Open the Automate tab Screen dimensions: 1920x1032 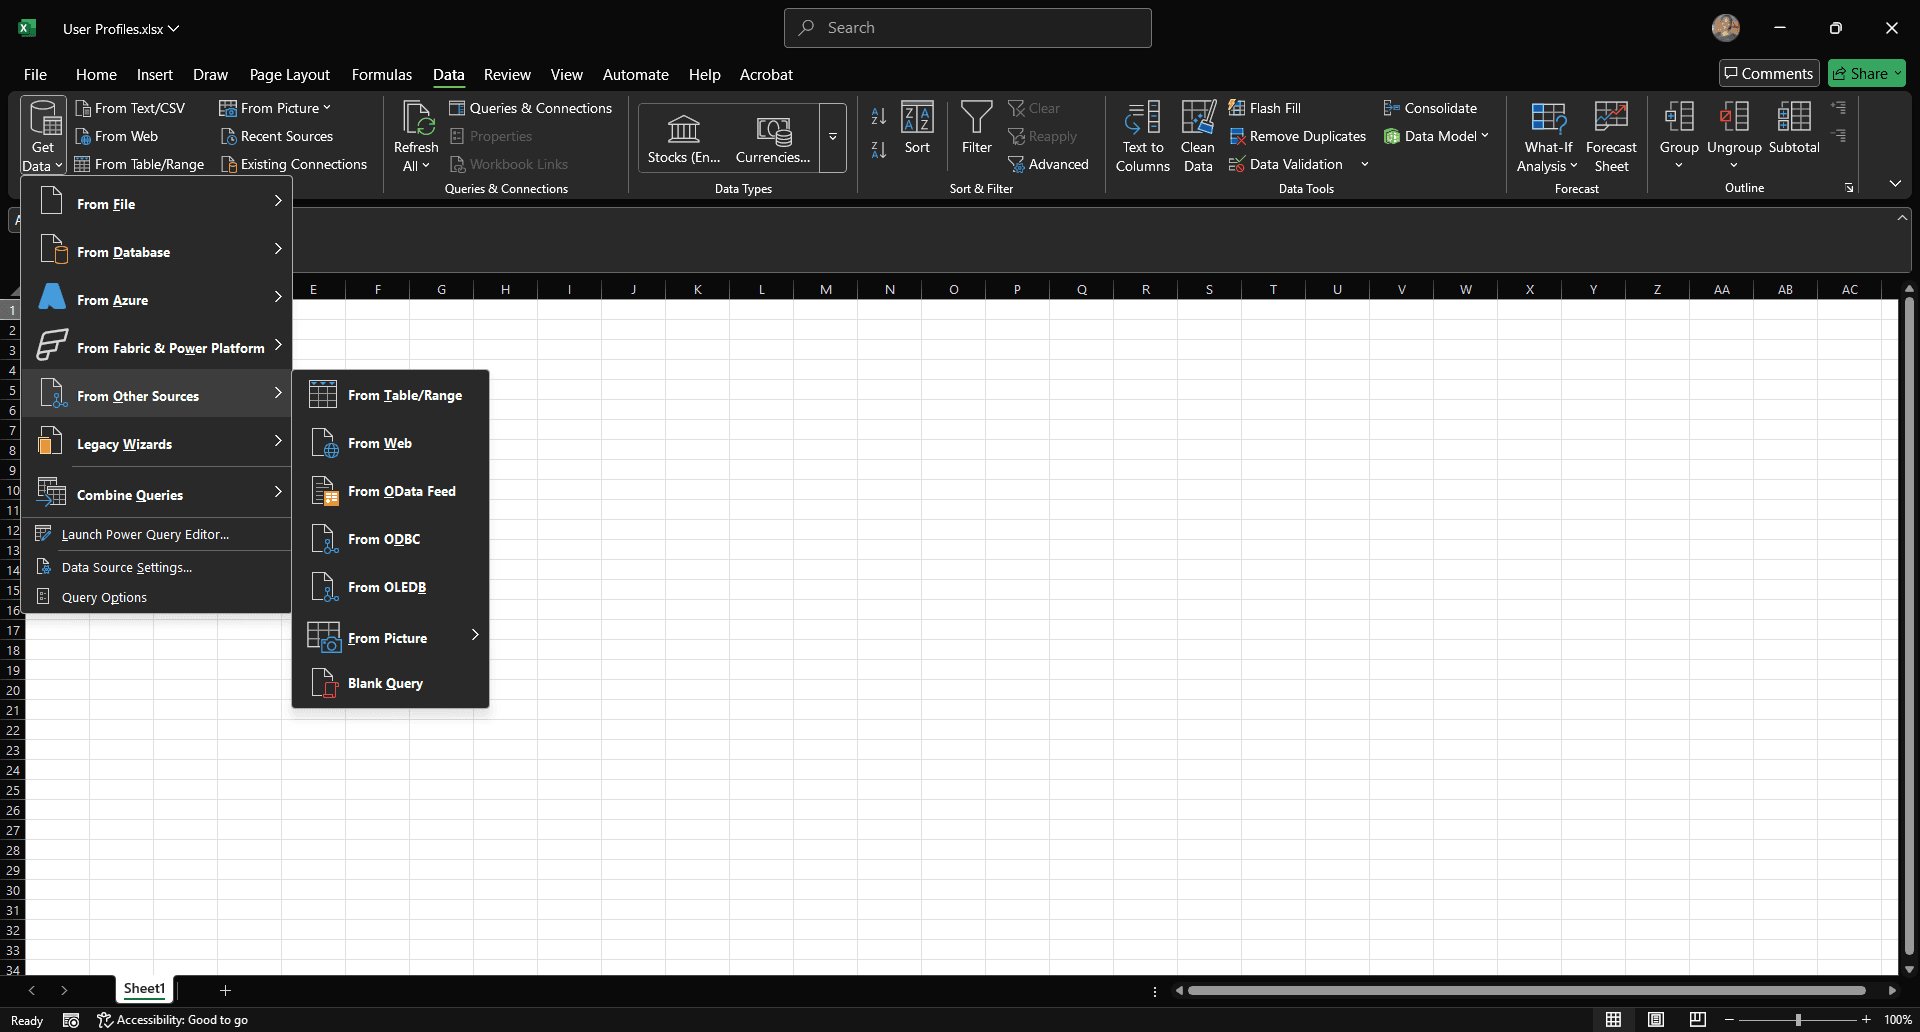click(635, 74)
